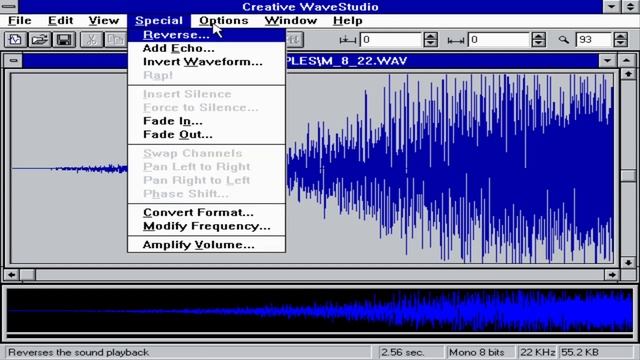Screen dimensions: 640x360
Task: Increase zoom value with up arrow
Action: 620,36
